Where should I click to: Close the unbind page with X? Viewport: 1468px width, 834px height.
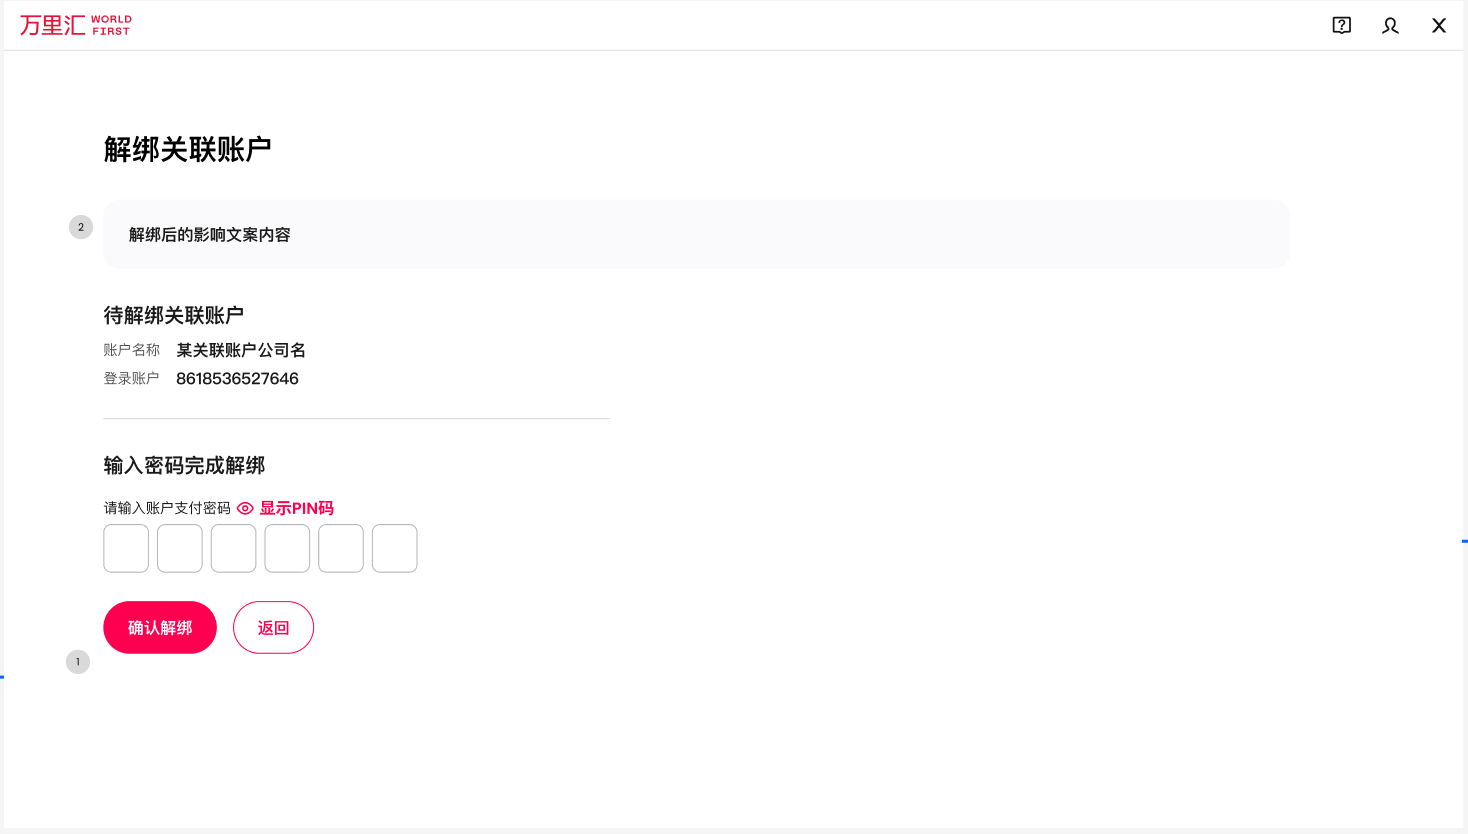(x=1439, y=25)
